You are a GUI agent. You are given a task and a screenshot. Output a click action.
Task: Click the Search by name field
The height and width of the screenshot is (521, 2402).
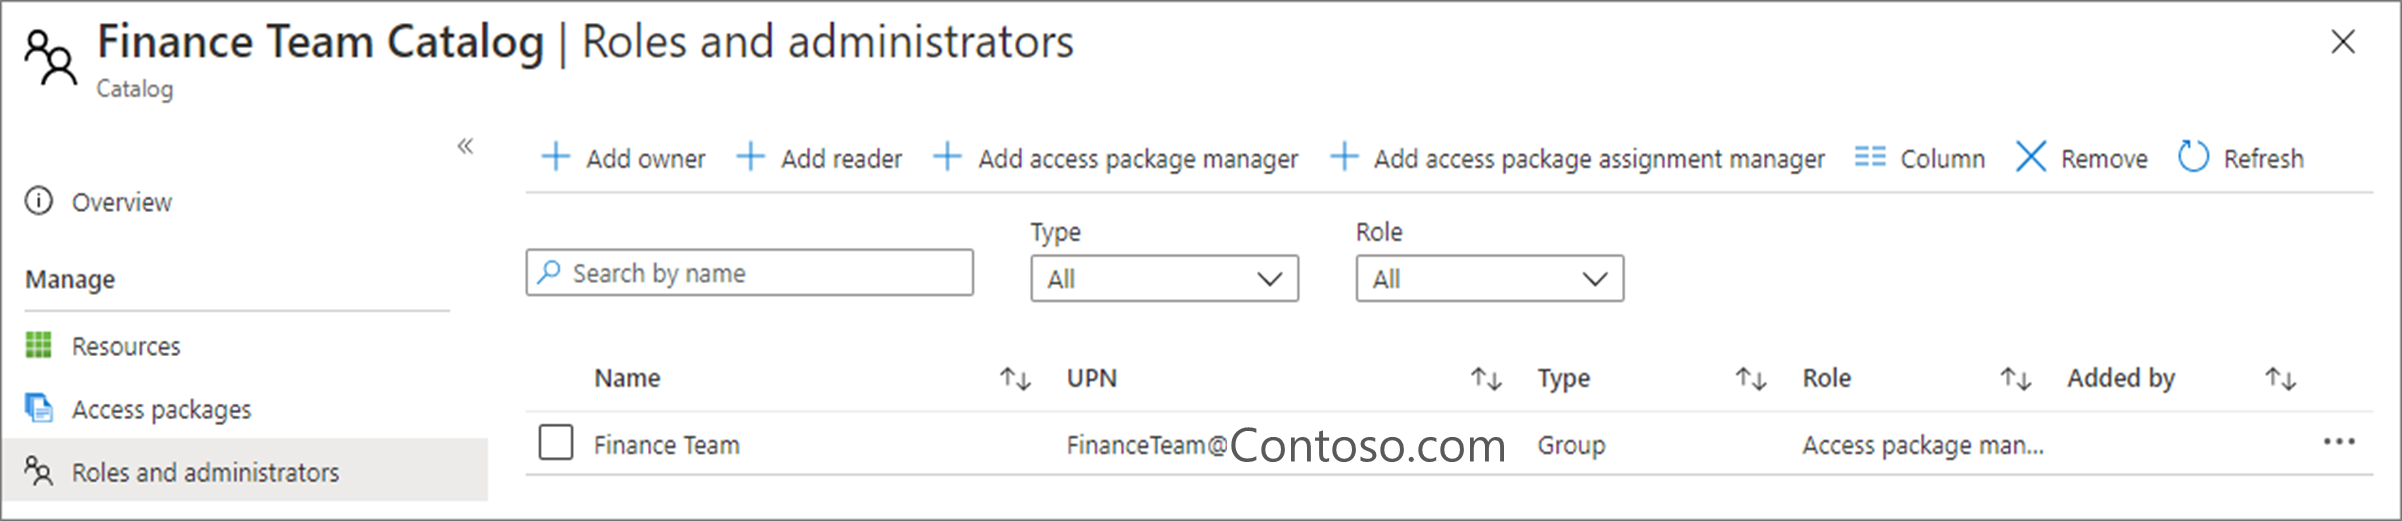(x=750, y=273)
